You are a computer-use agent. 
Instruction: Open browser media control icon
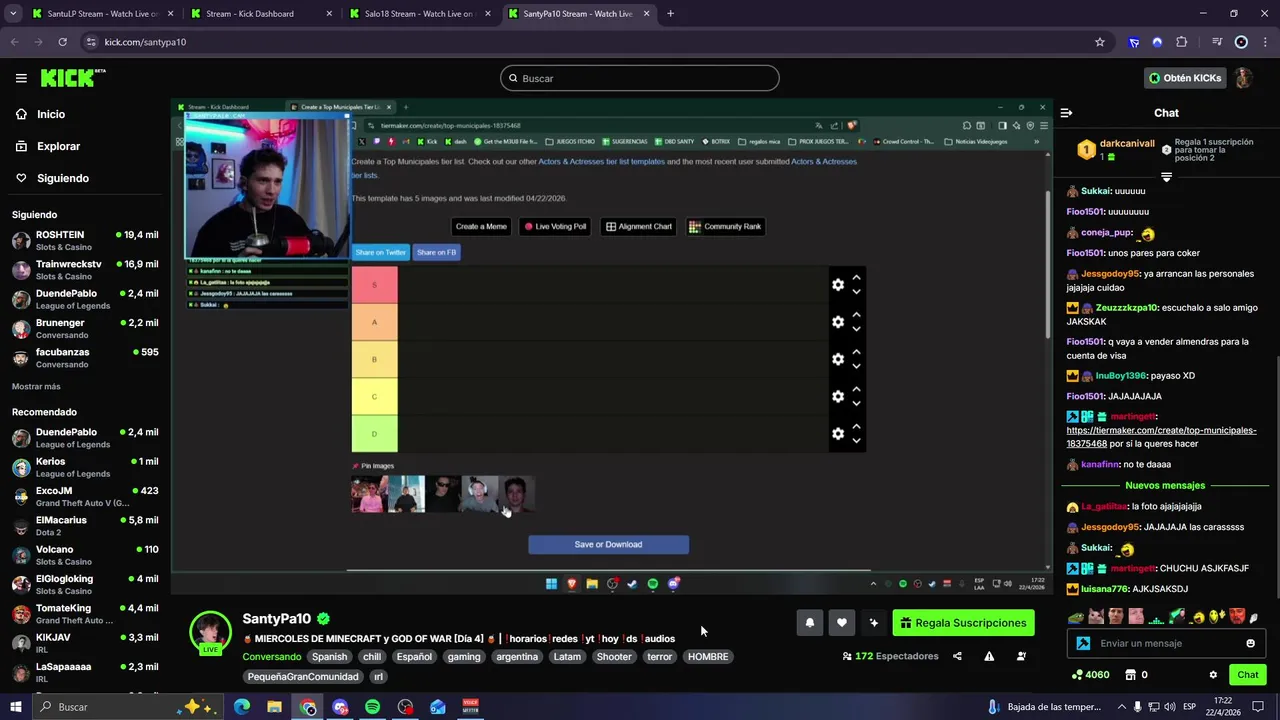tap(1216, 42)
